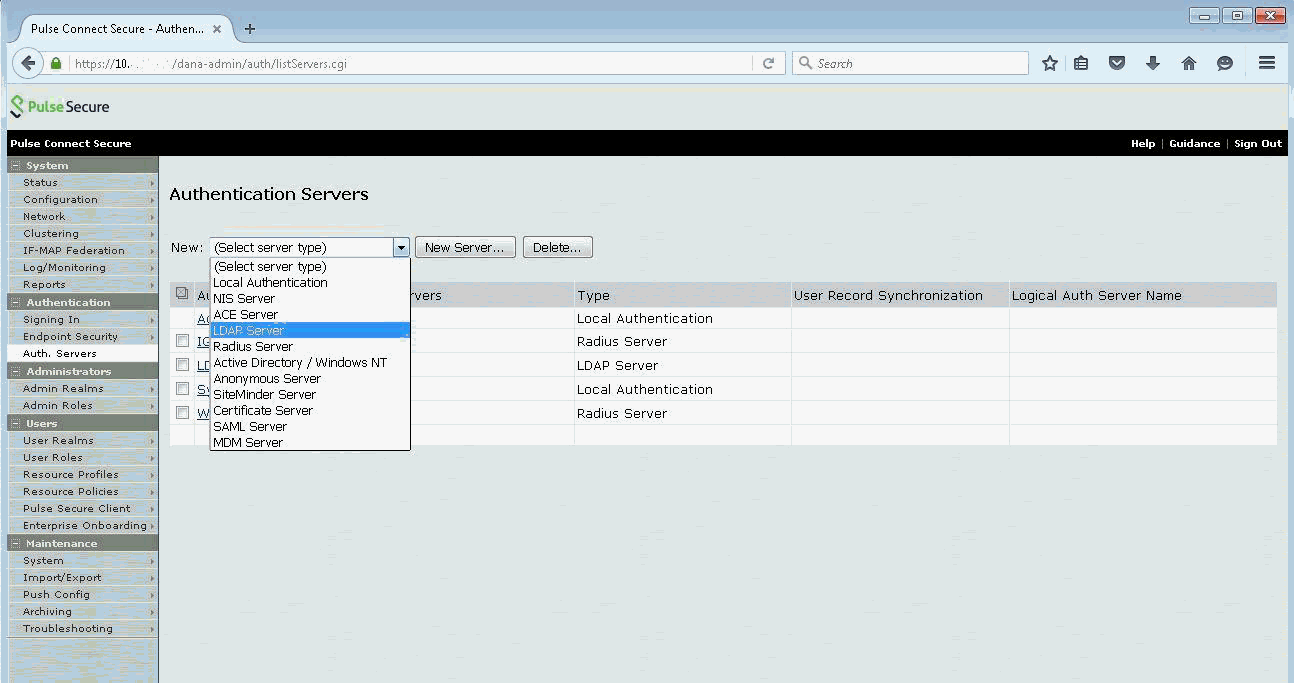
Task: Open the Pocket save icon
Action: pos(1117,63)
